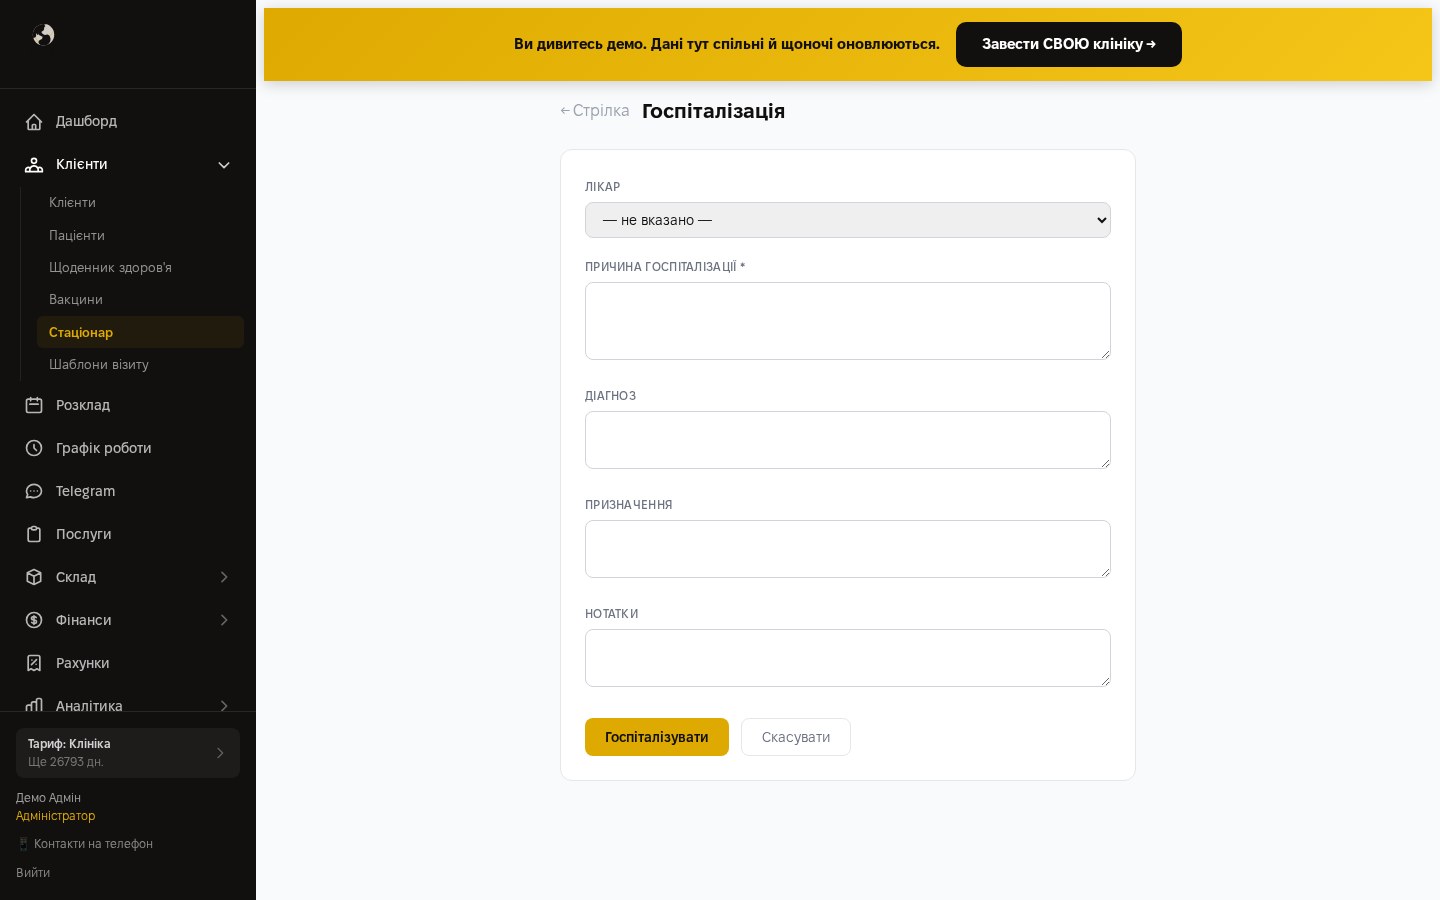Open Дашборд in the sidebar
The height and width of the screenshot is (900, 1440).
pyautogui.click(x=128, y=122)
